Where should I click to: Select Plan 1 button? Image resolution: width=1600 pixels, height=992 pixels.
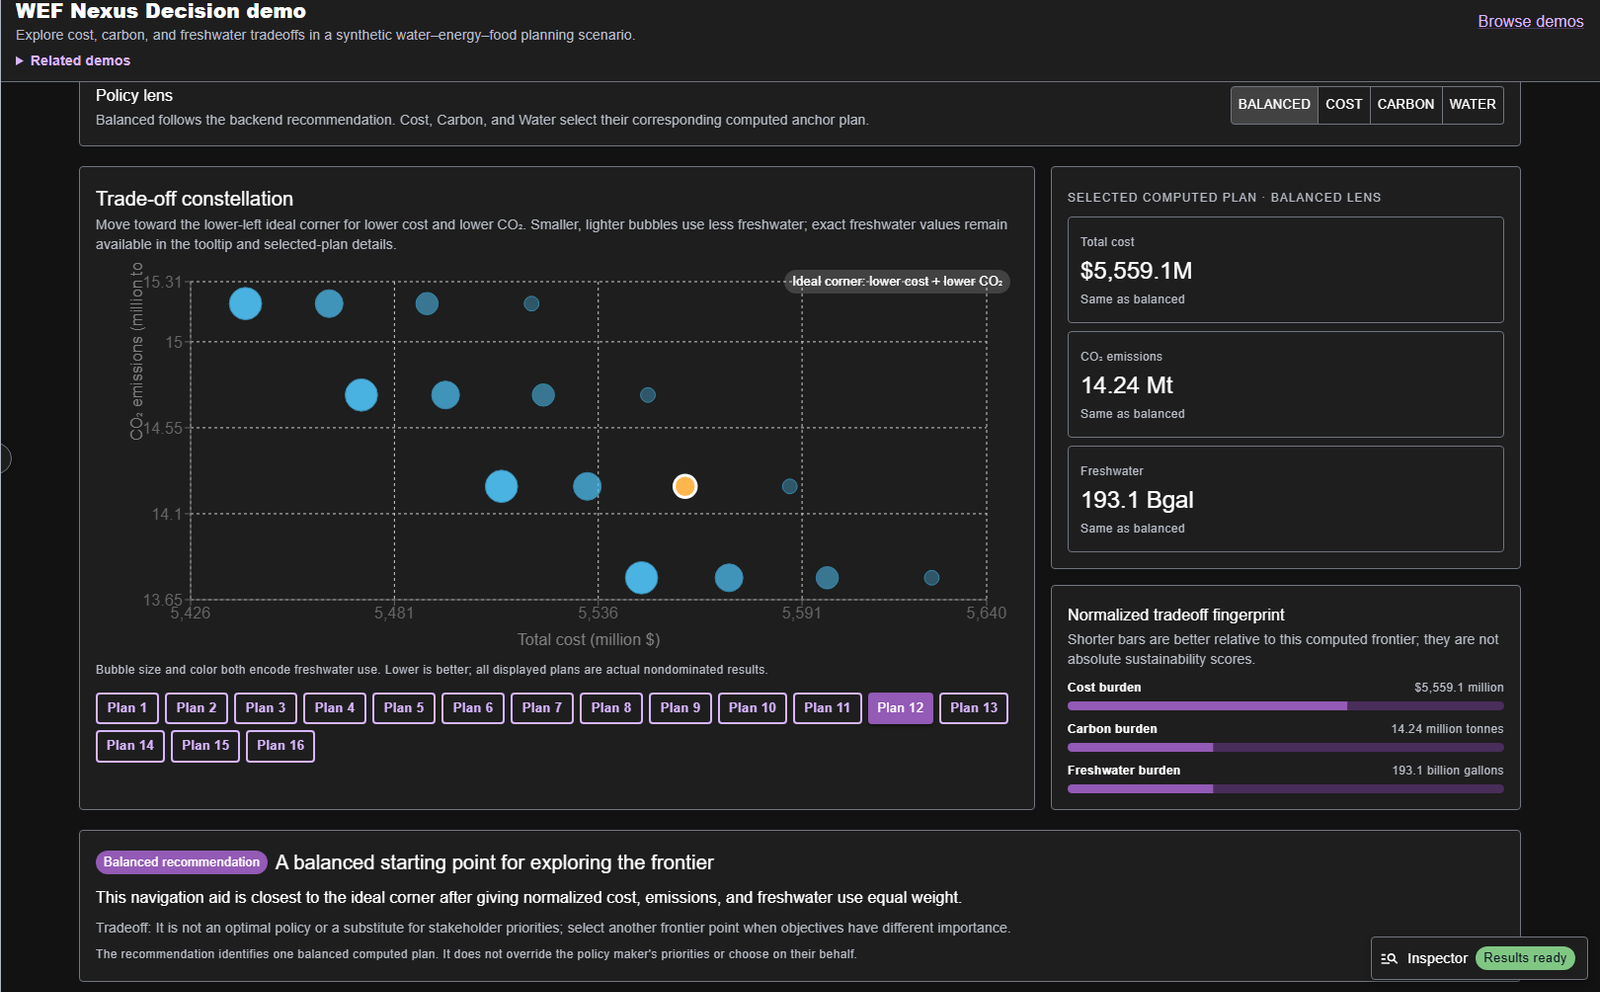pos(127,708)
